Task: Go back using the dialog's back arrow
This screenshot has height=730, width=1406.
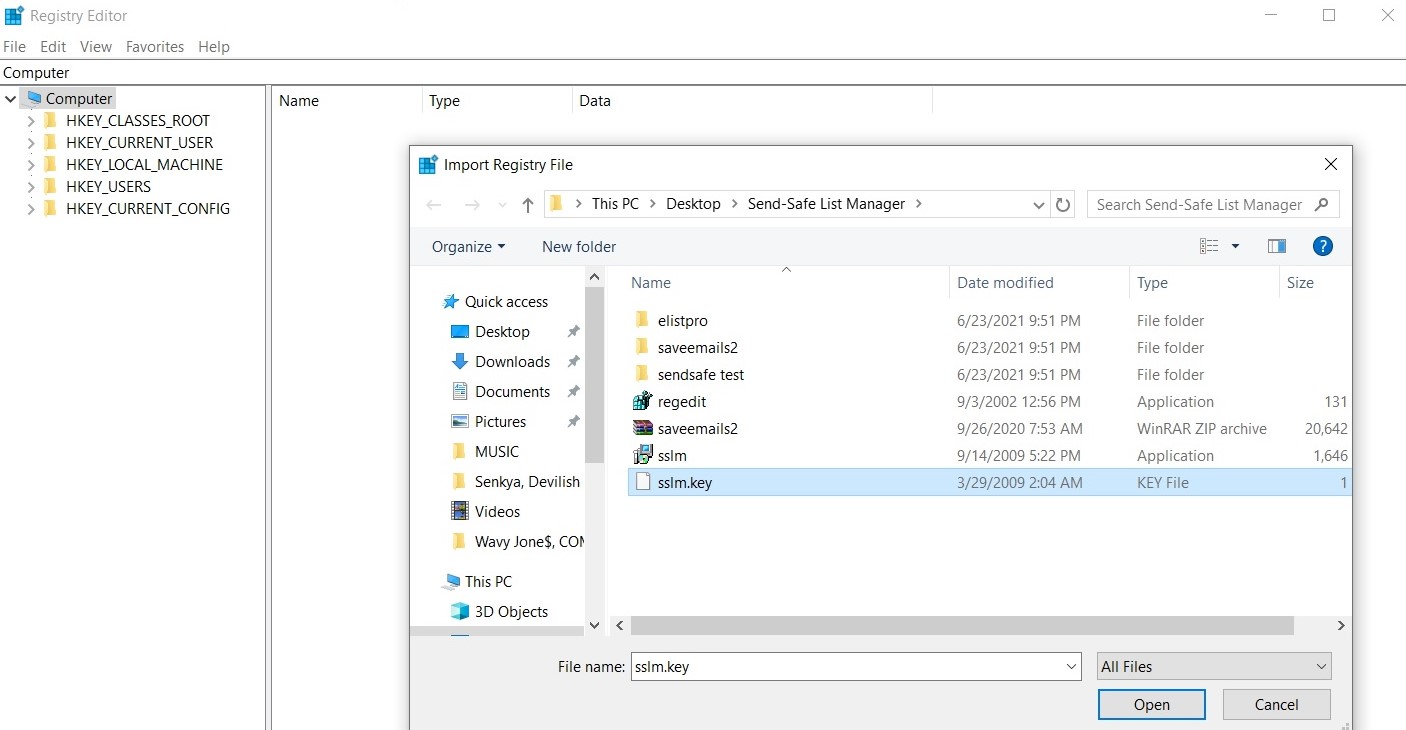Action: pyautogui.click(x=434, y=205)
